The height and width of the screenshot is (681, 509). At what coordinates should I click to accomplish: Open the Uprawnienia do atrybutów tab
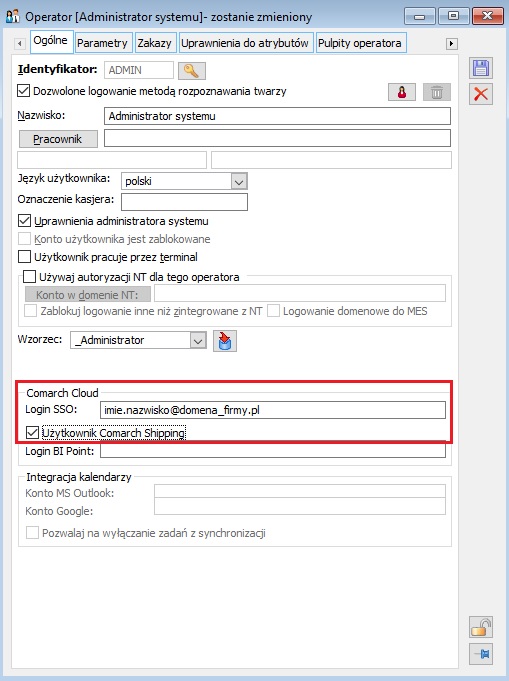245,43
